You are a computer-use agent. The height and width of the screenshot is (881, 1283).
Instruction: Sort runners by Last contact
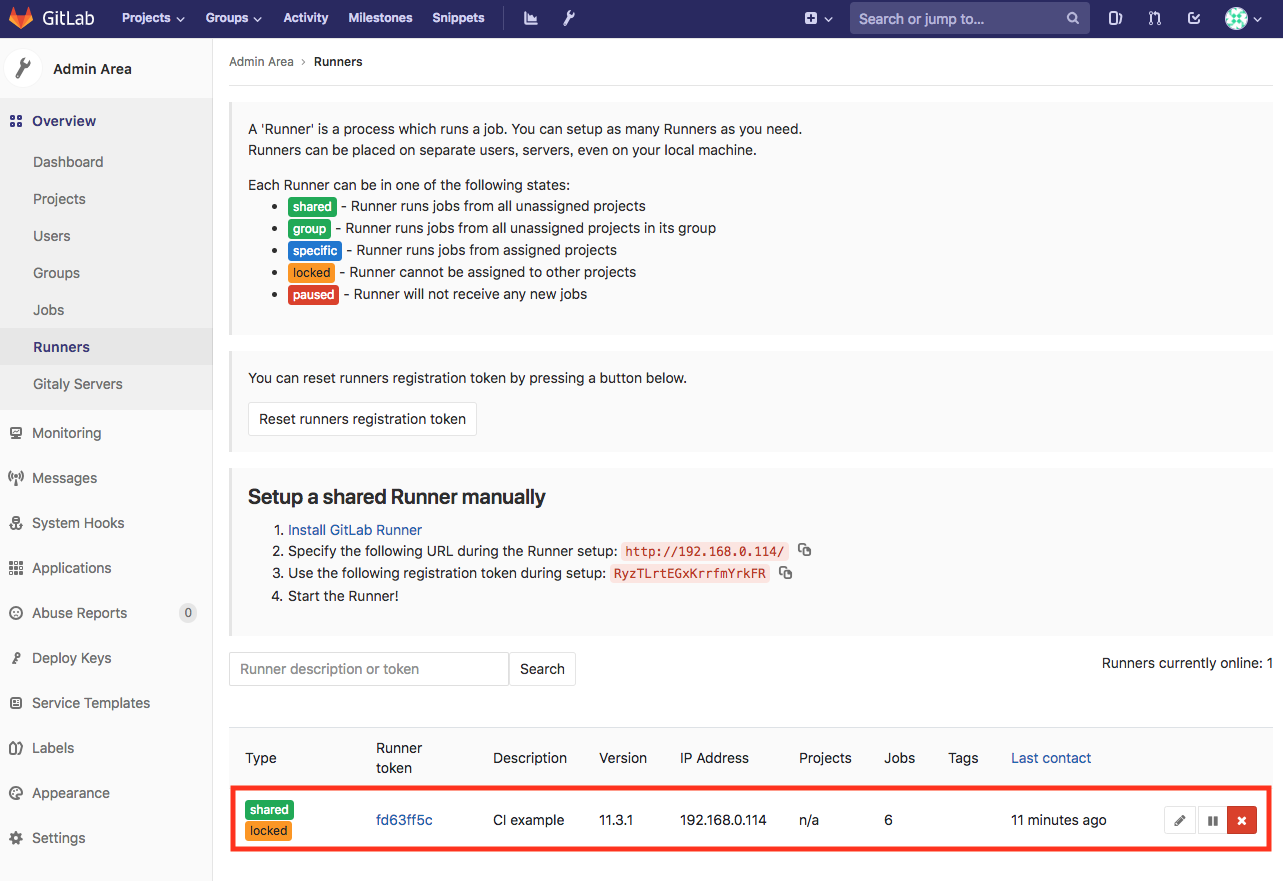(1050, 758)
